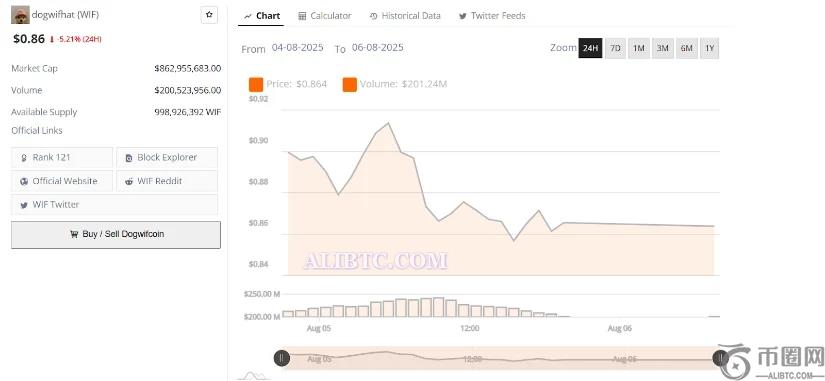
Task: Visit the WIF Reddit link
Action: (167, 181)
